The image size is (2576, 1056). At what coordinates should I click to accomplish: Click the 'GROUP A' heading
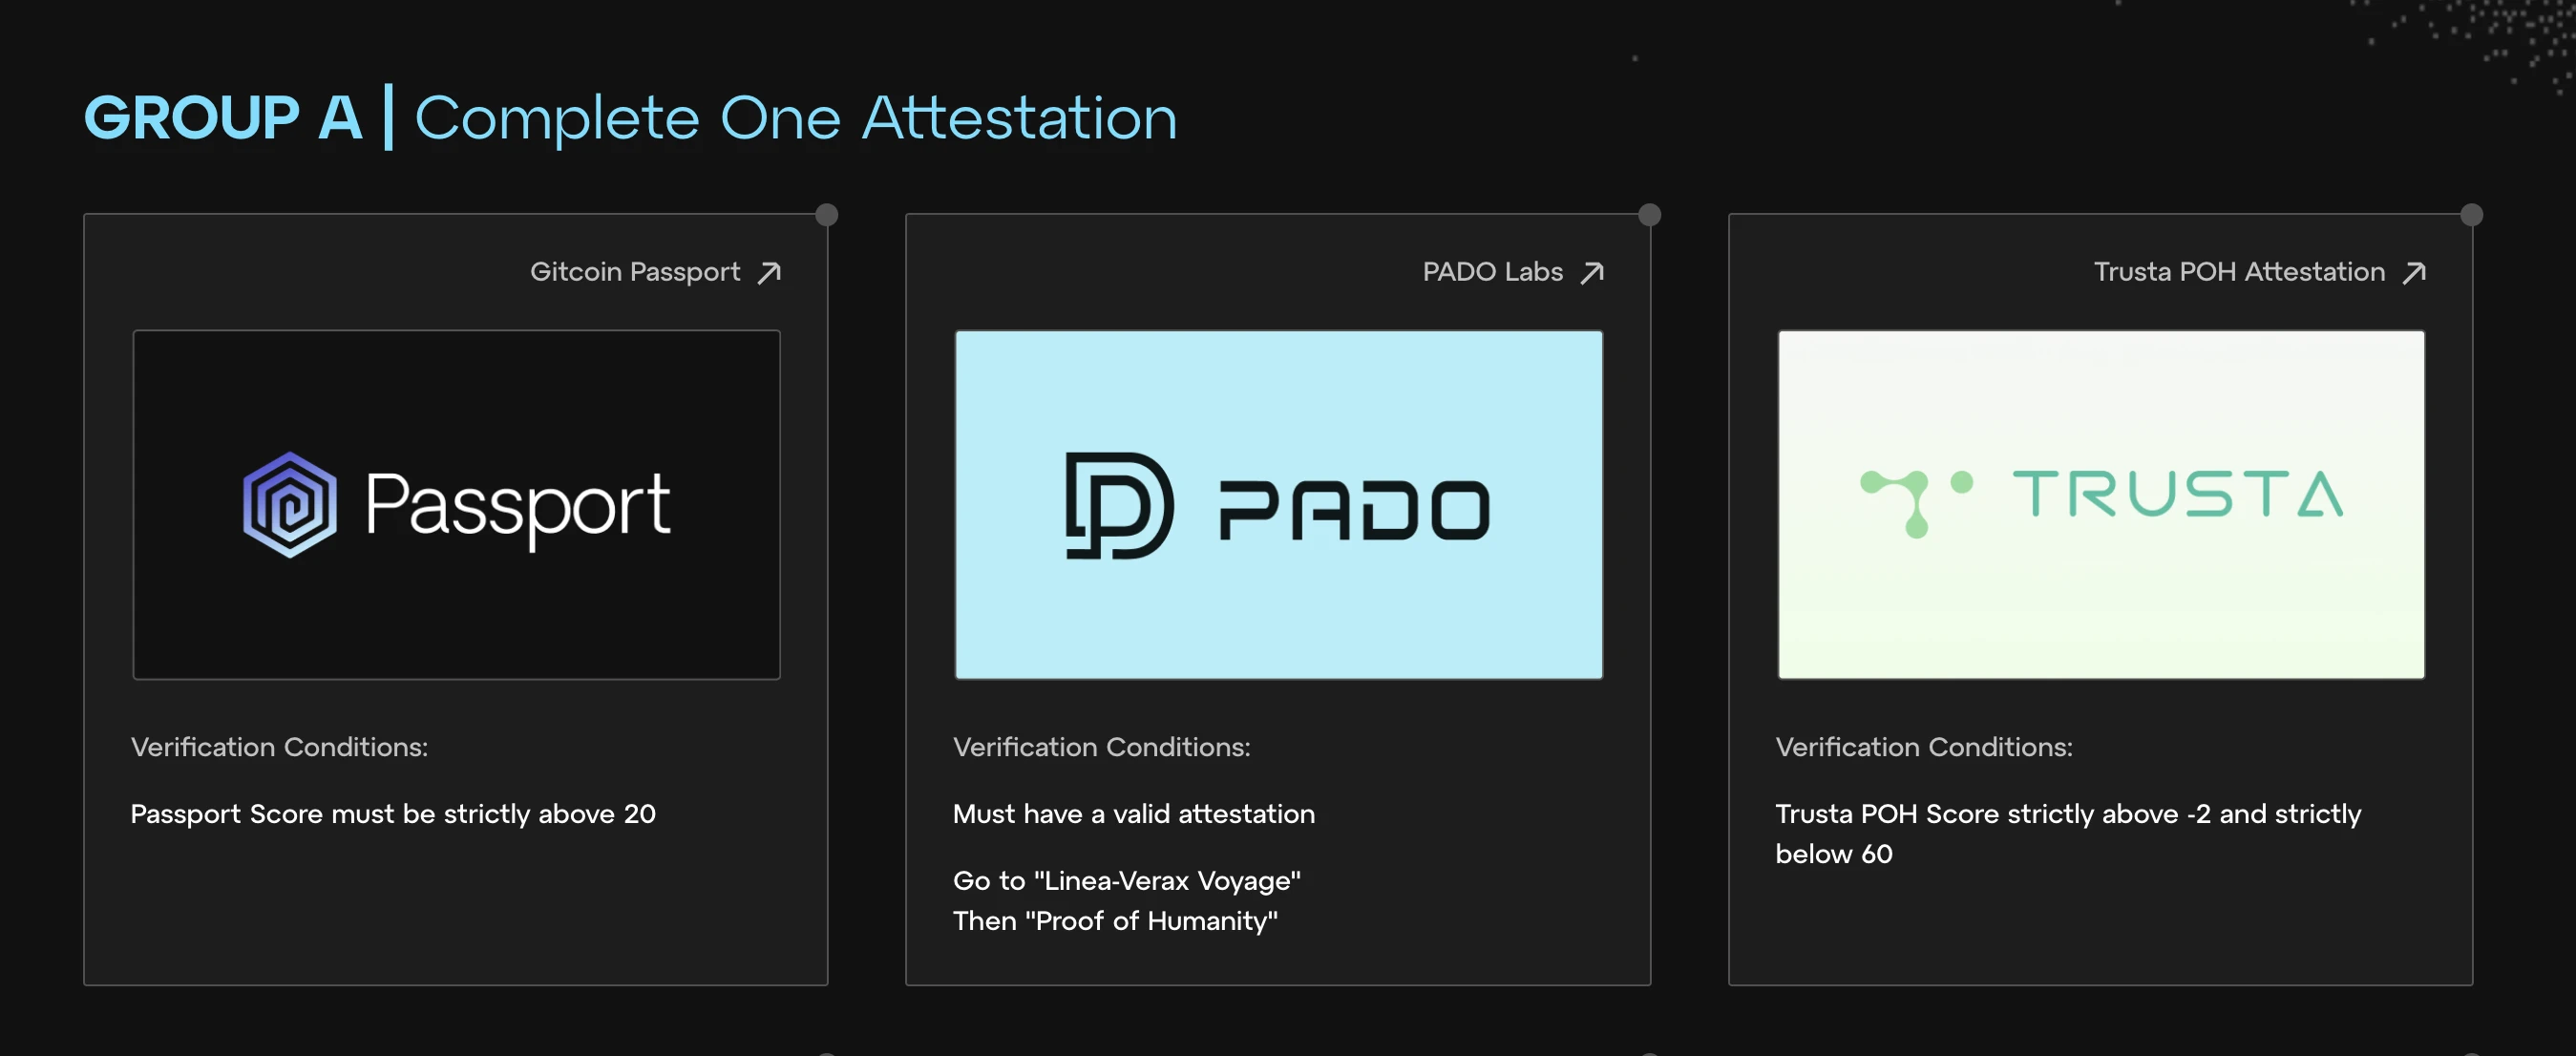tap(222, 118)
